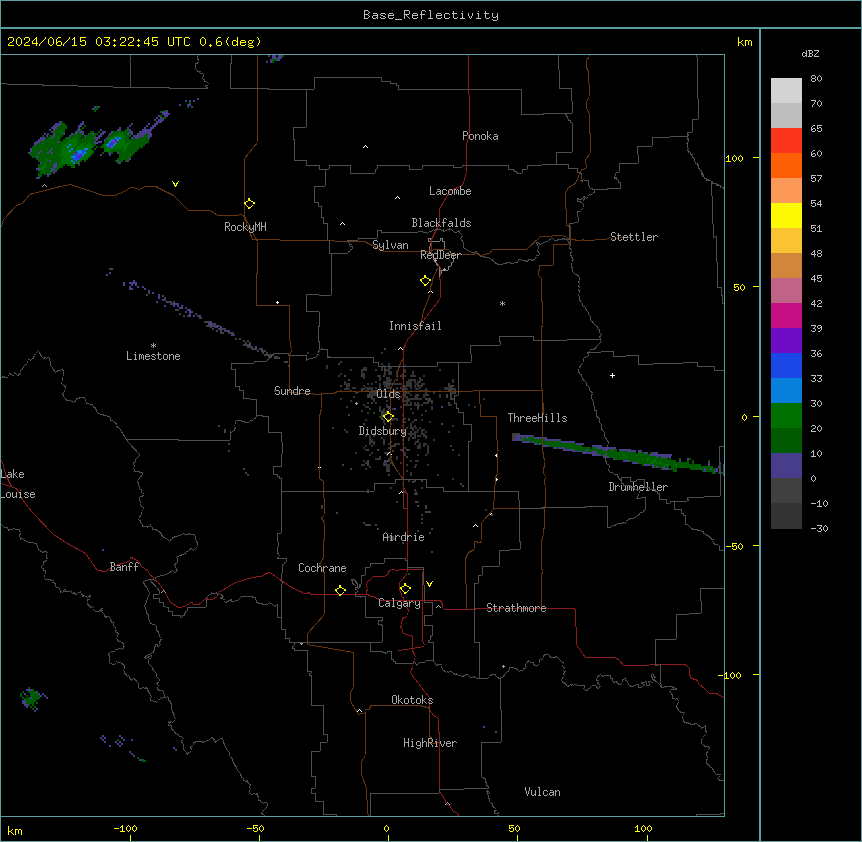
Task: Click the -100 tick label on horizontal axis
Action: pyautogui.click(x=125, y=828)
